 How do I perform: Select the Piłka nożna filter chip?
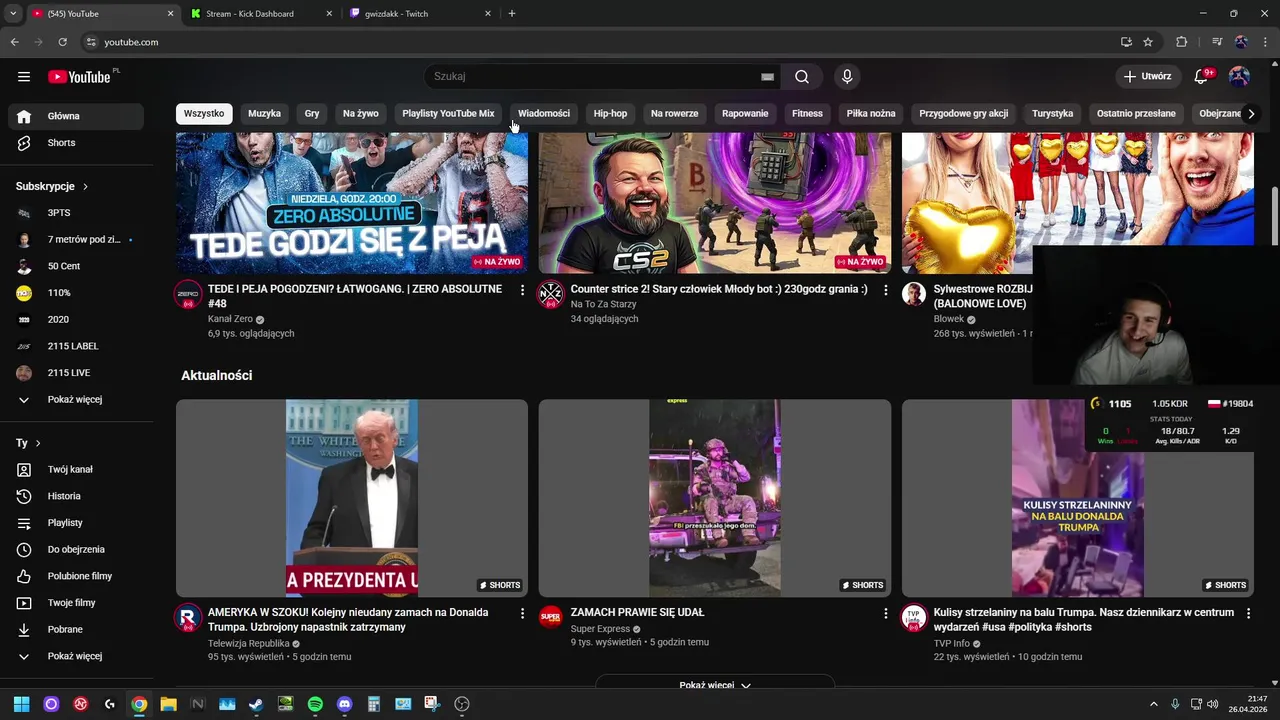871,114
